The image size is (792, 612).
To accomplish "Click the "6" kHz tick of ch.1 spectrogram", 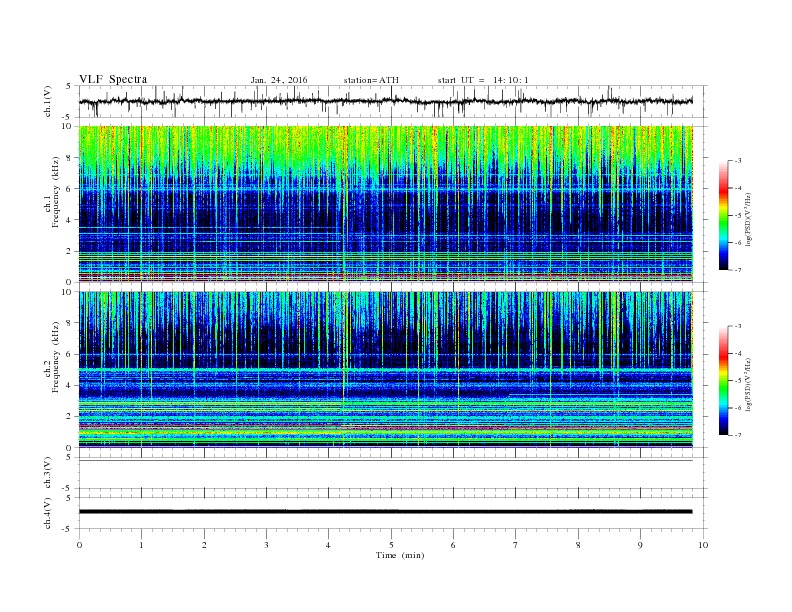I will 70,188.
